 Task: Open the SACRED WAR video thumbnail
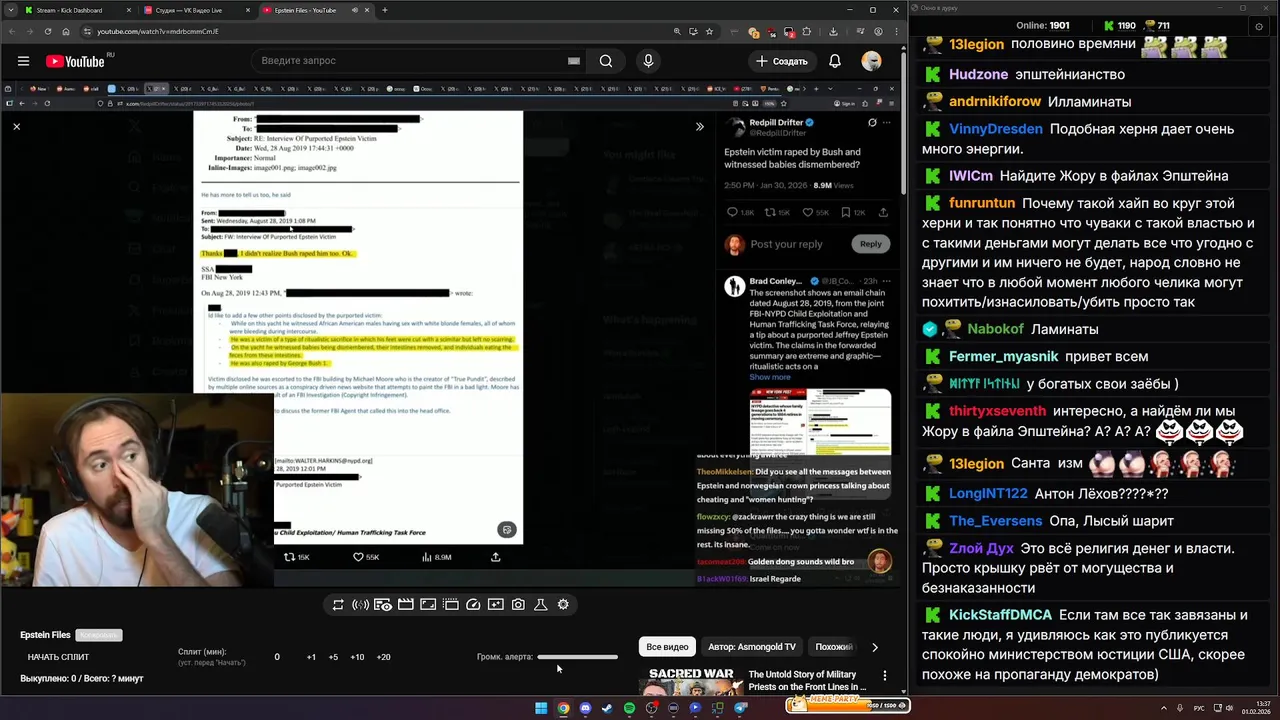pyautogui.click(x=691, y=680)
